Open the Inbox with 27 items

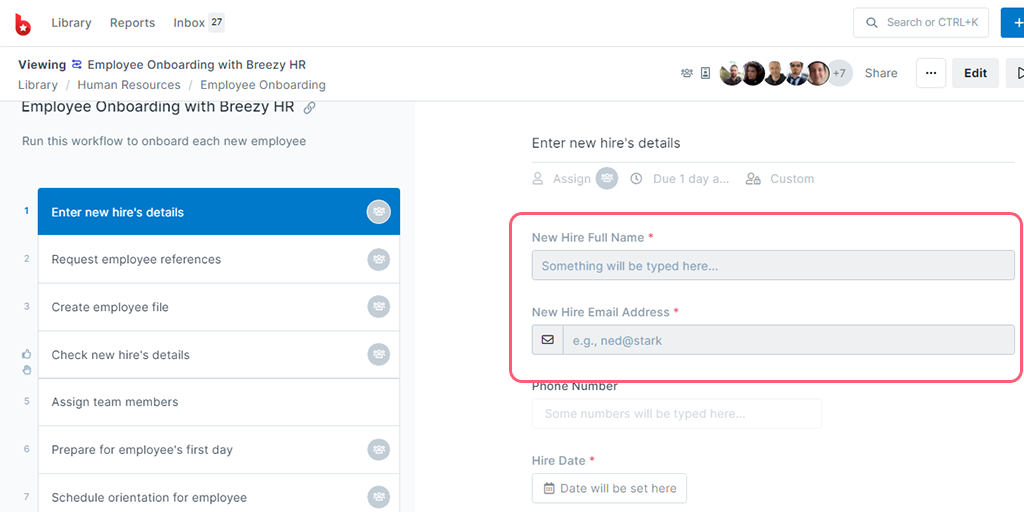coord(199,23)
